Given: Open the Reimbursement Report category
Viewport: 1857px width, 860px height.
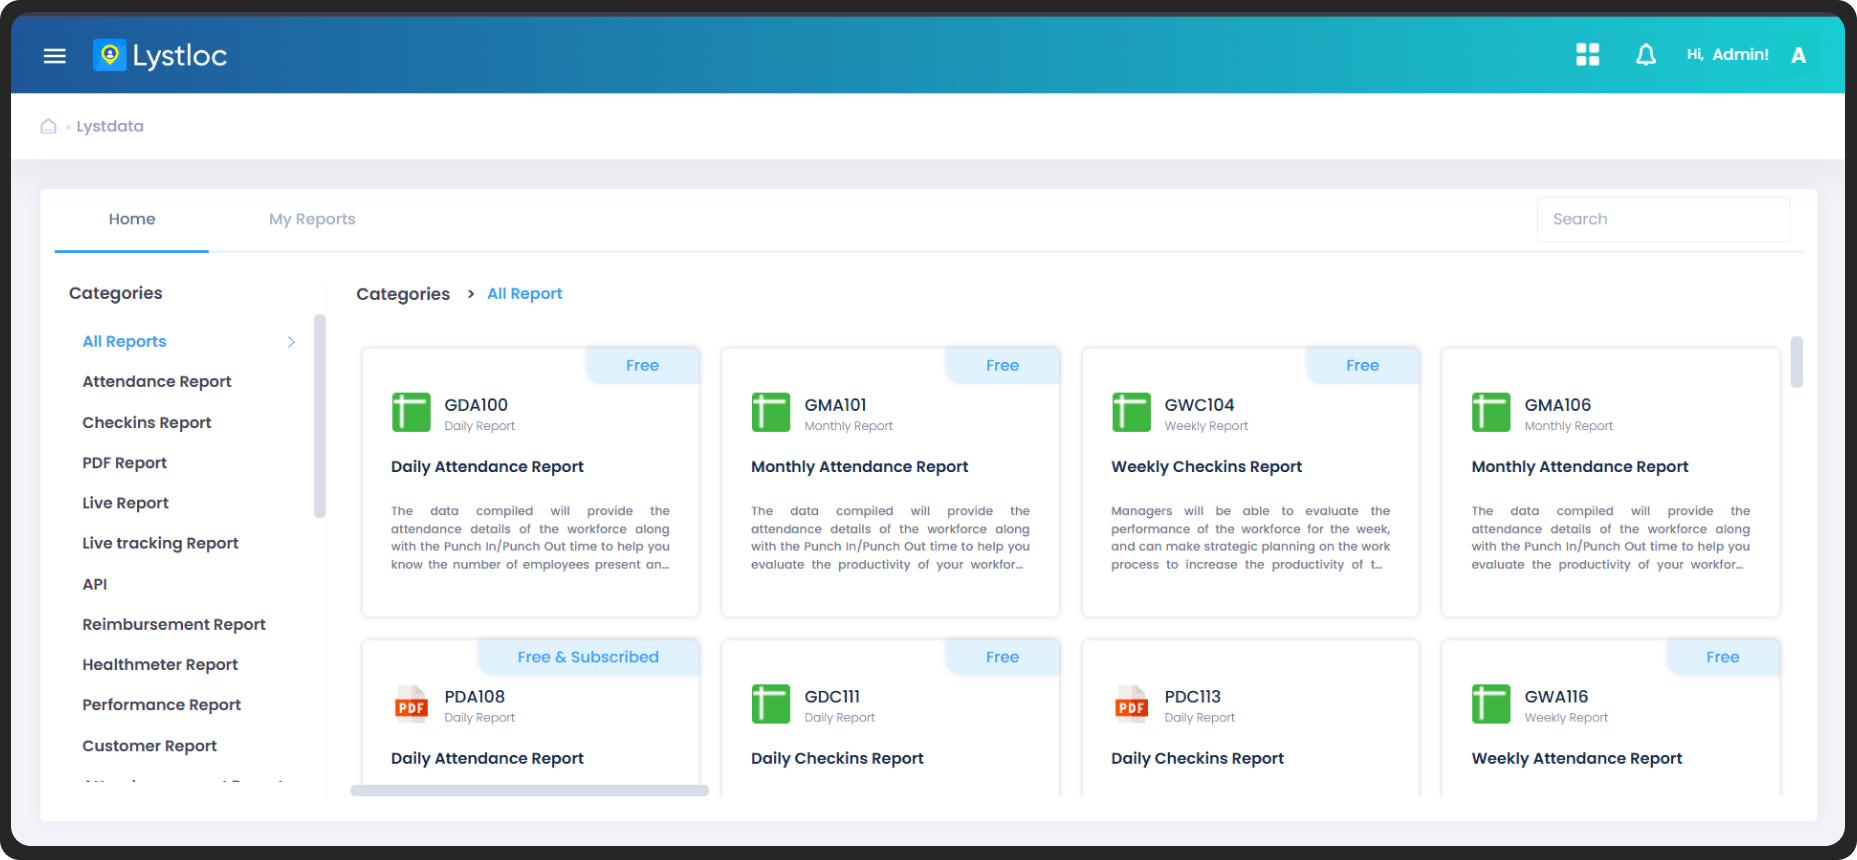Looking at the screenshot, I should [174, 624].
